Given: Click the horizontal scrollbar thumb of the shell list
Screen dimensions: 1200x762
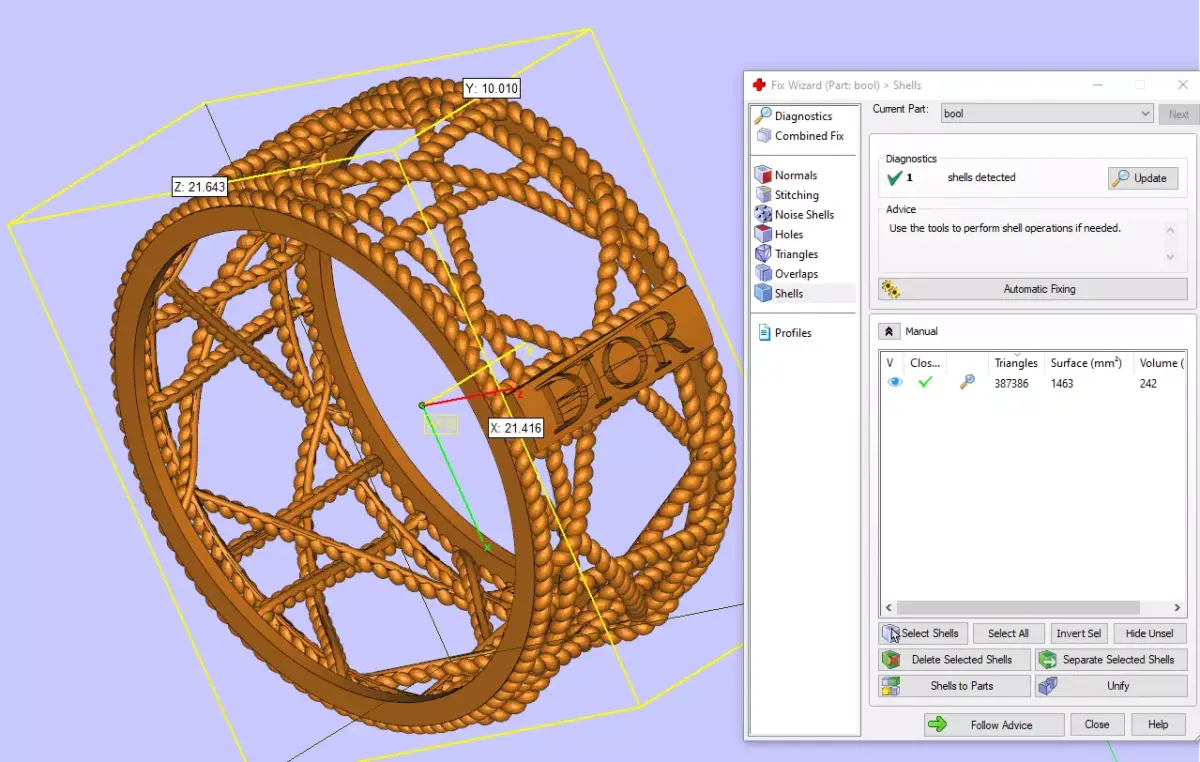Looking at the screenshot, I should (x=1018, y=608).
